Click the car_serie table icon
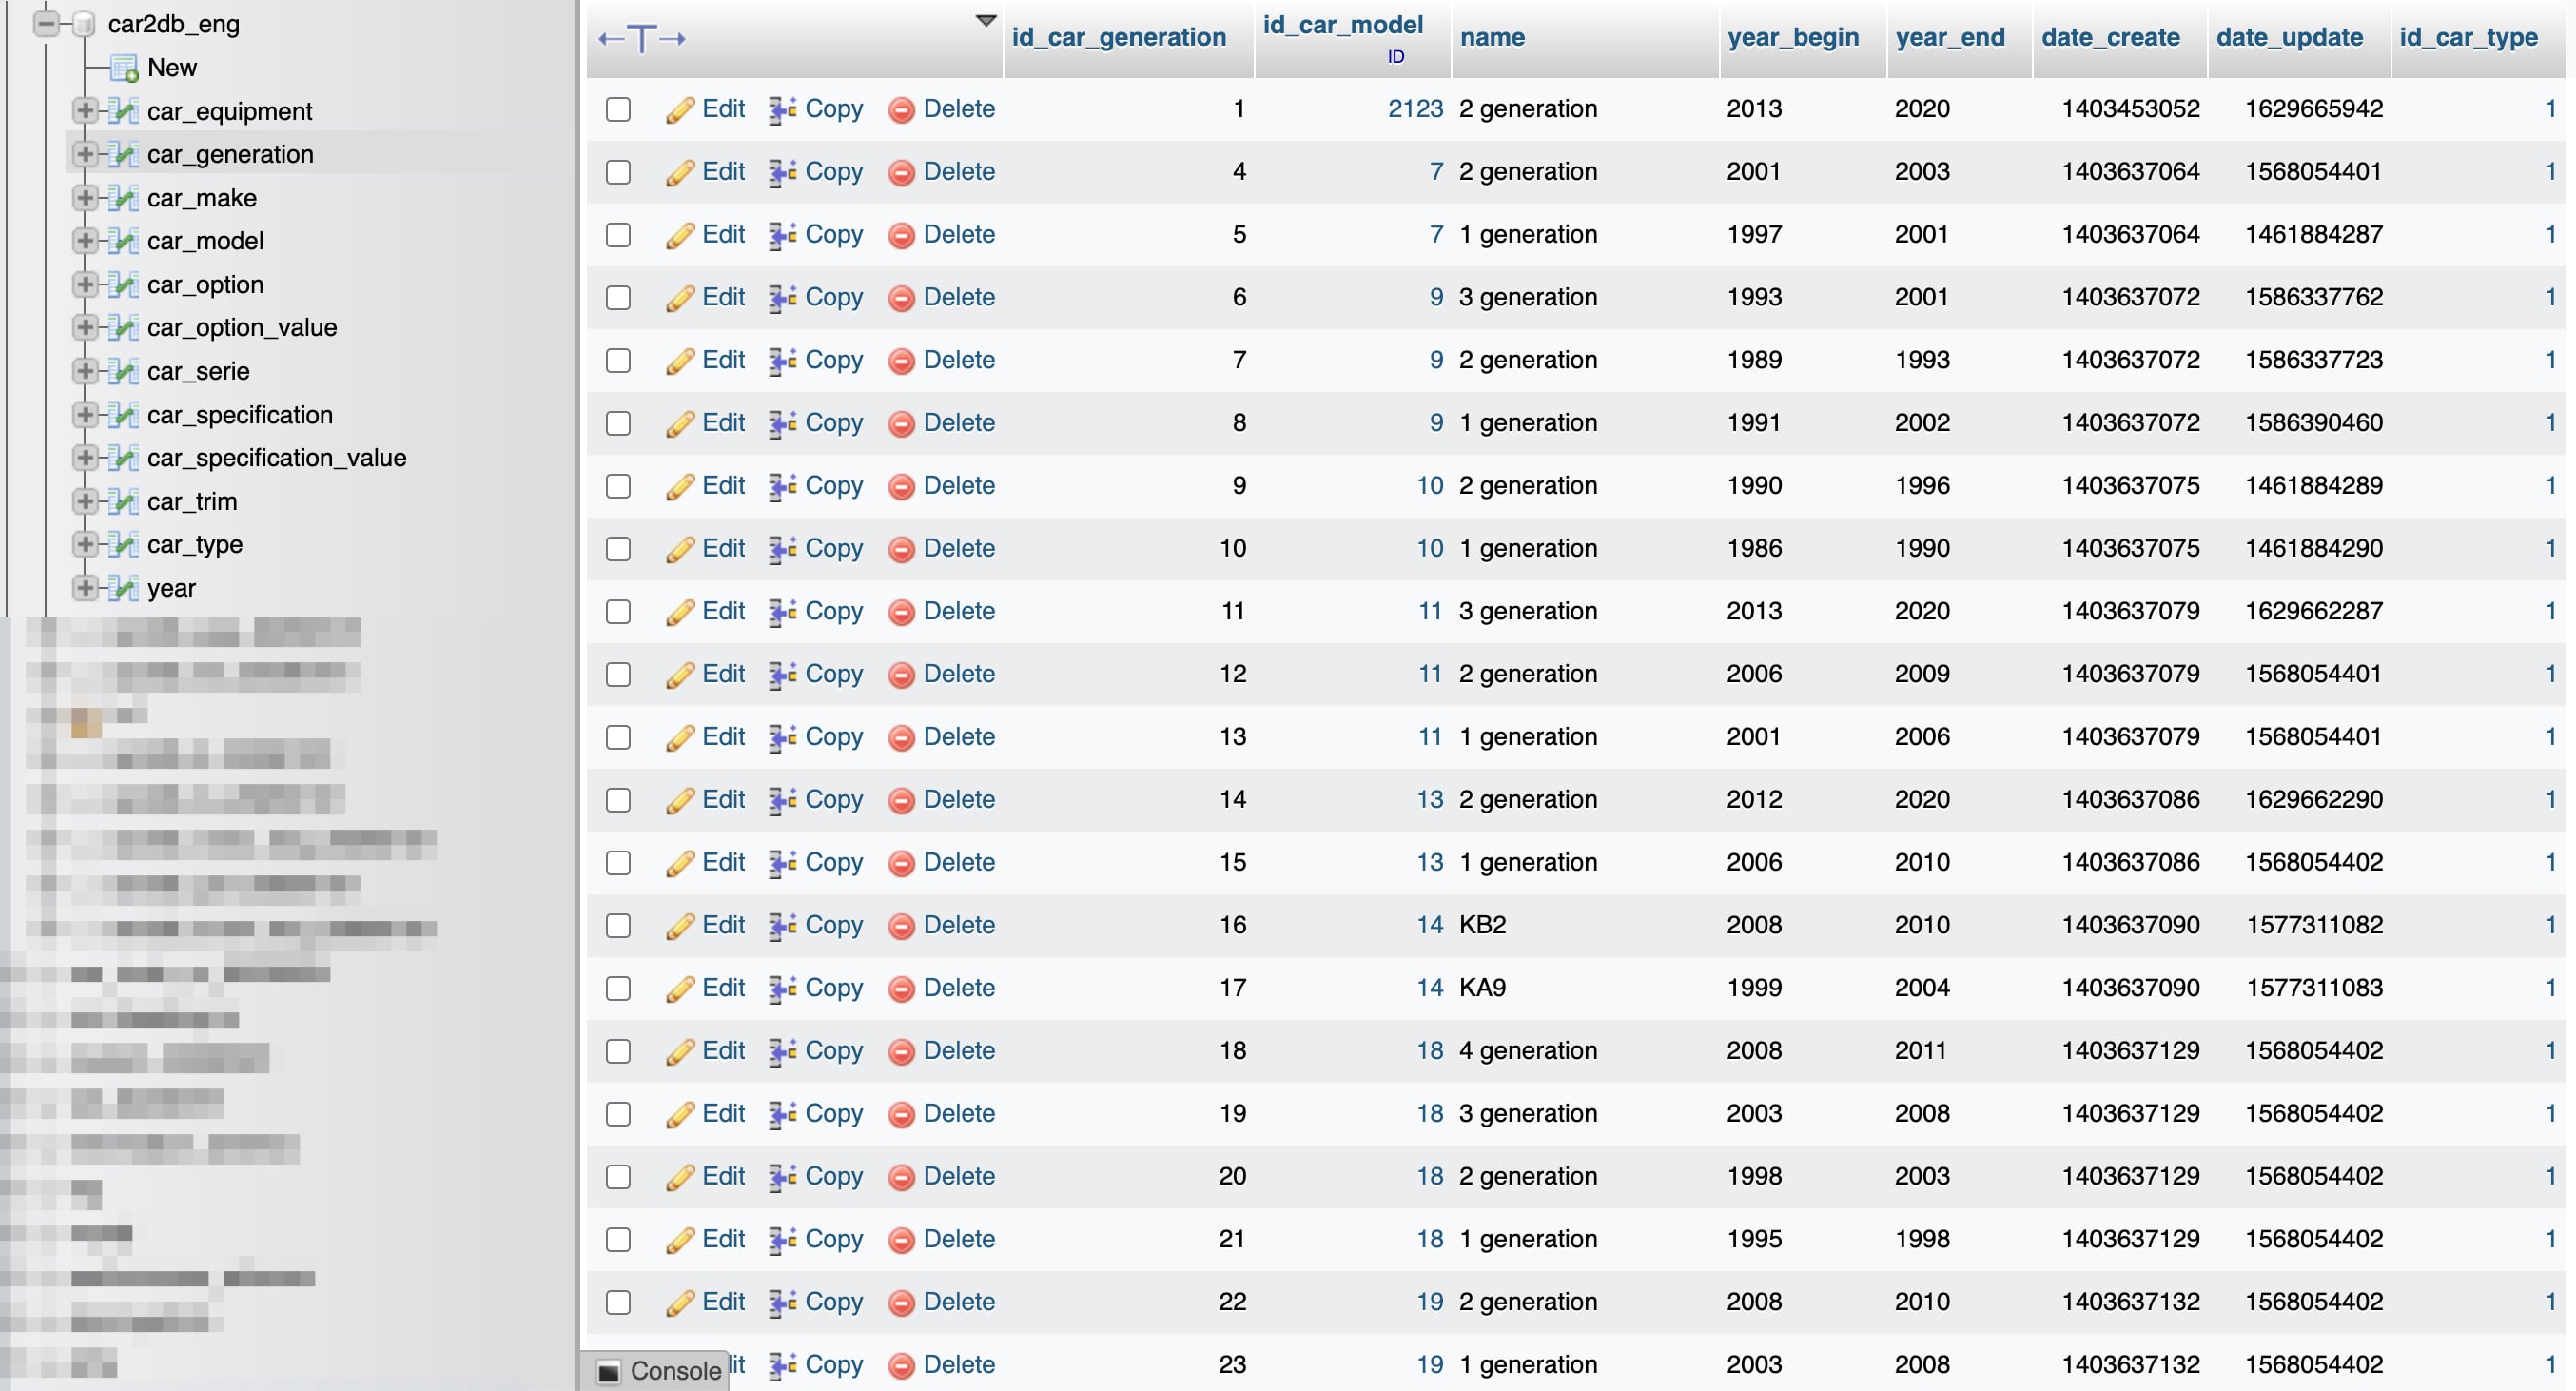Image resolution: width=2576 pixels, height=1391 pixels. click(124, 371)
